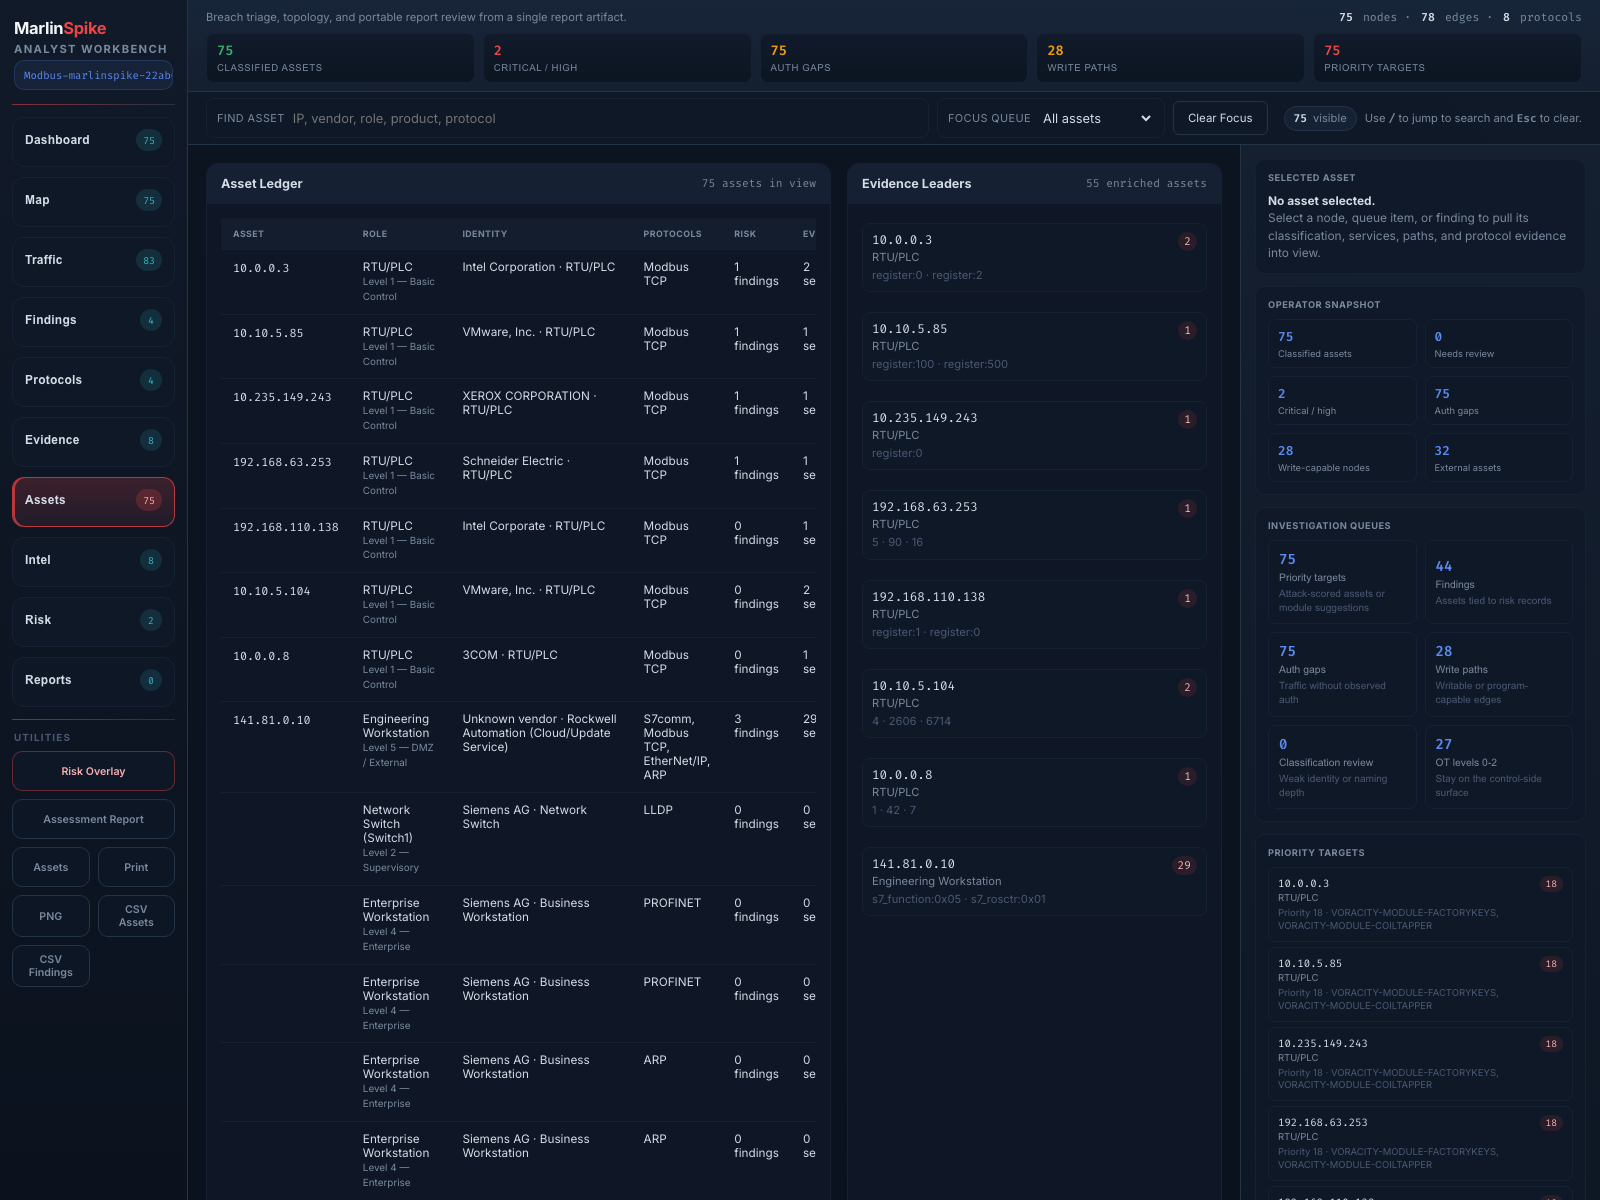Open the Evidence section
This screenshot has height=1200, width=1600.
93,441
